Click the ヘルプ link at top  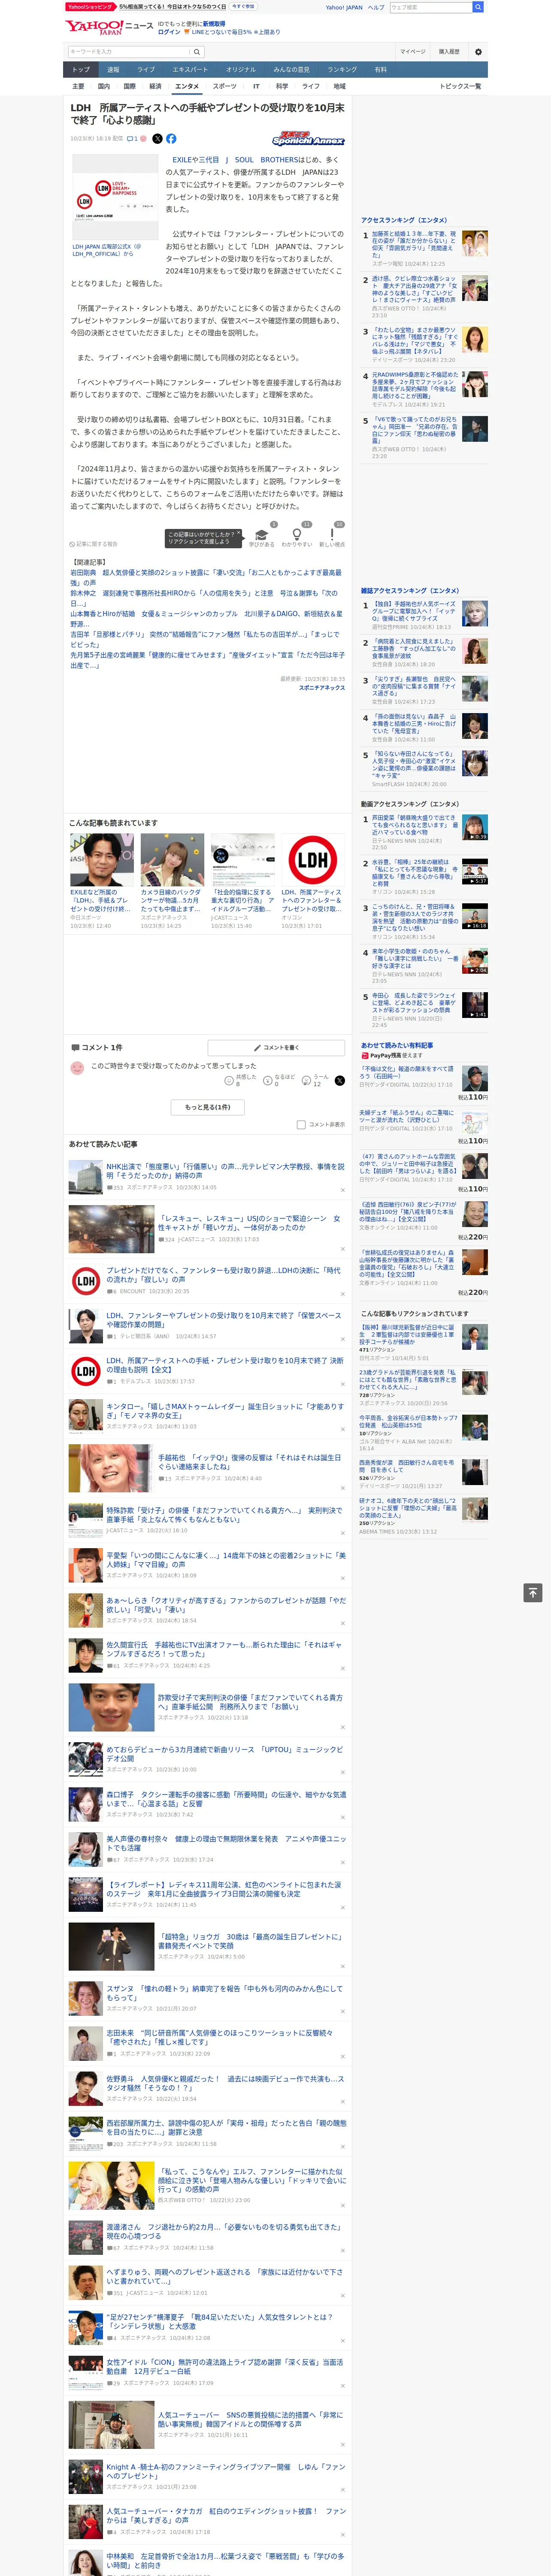[376, 7]
